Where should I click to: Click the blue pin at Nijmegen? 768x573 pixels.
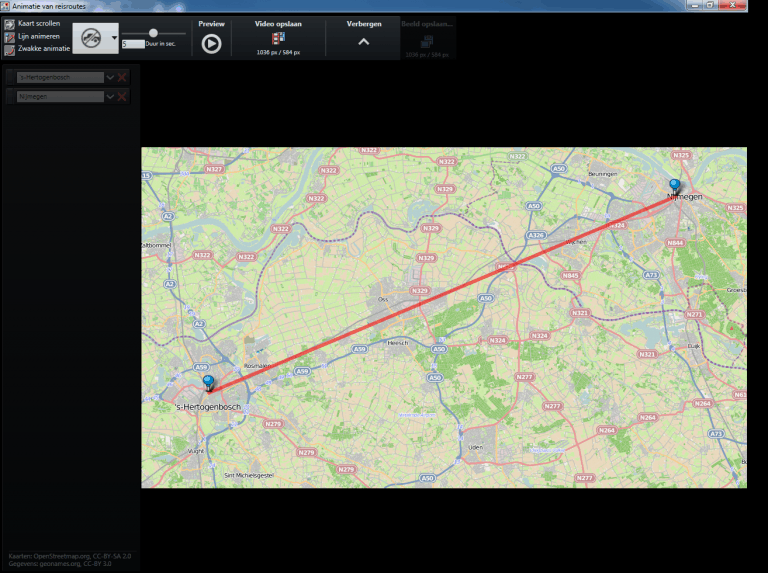(x=674, y=187)
